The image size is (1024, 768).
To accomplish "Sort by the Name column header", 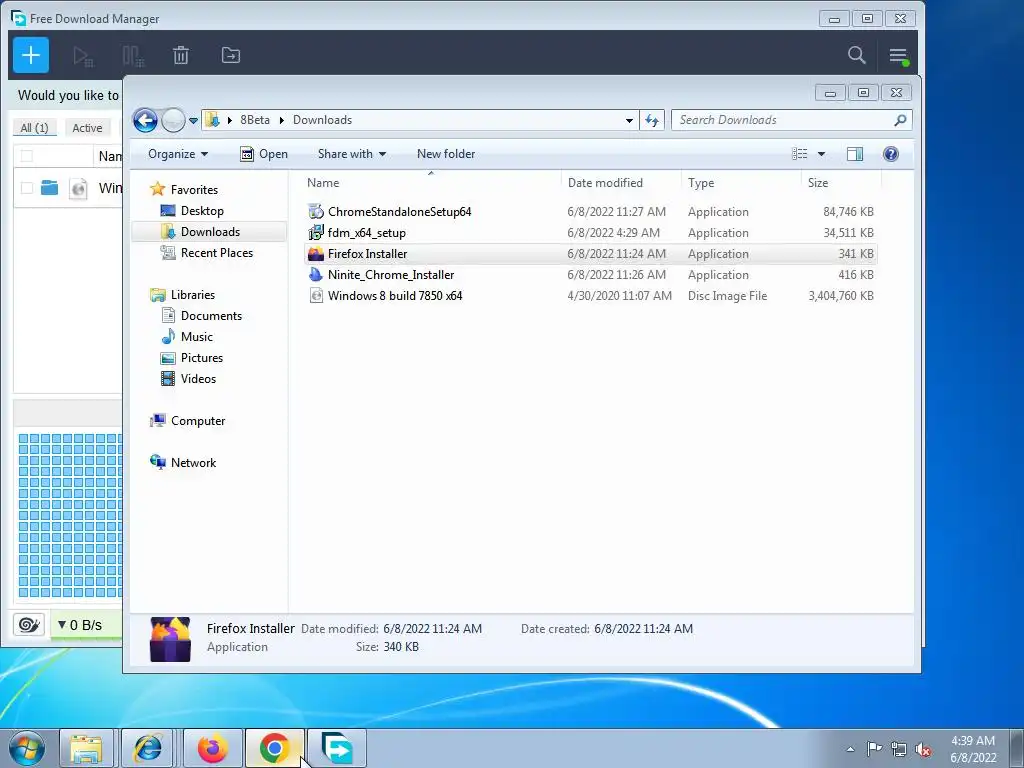I will (431, 183).
